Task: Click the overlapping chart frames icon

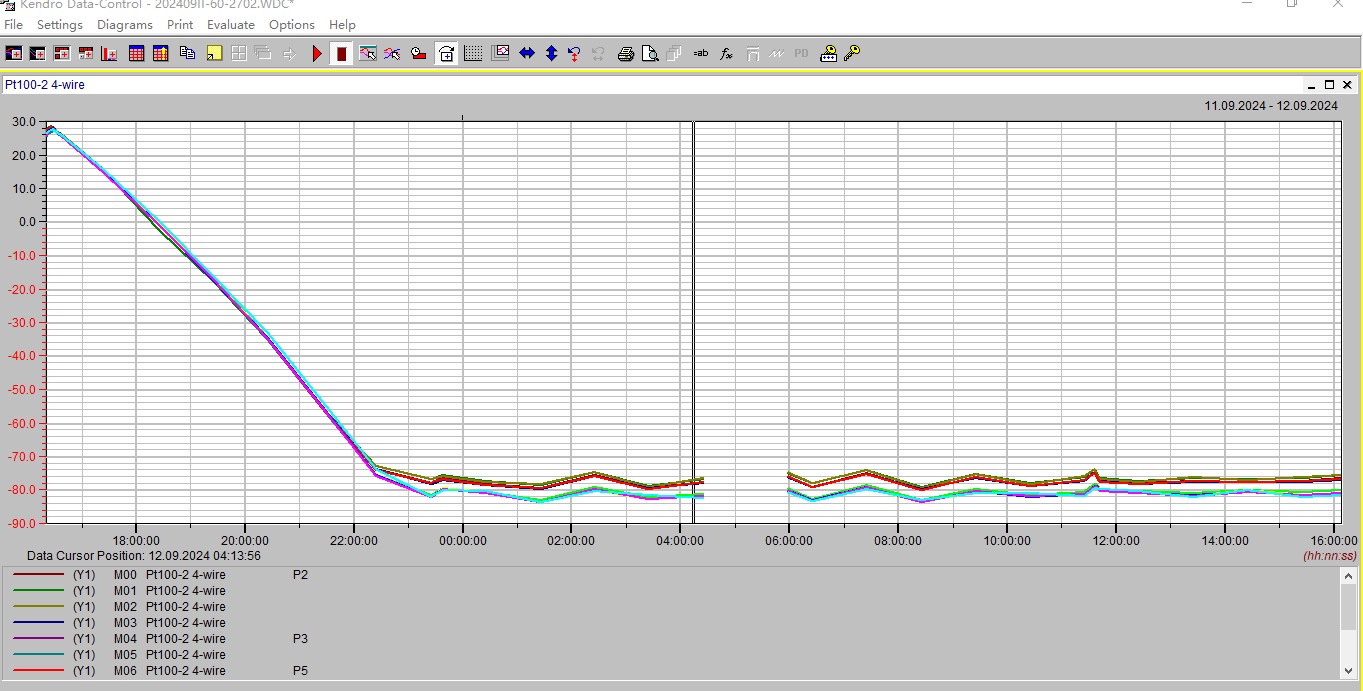Action: [500, 54]
